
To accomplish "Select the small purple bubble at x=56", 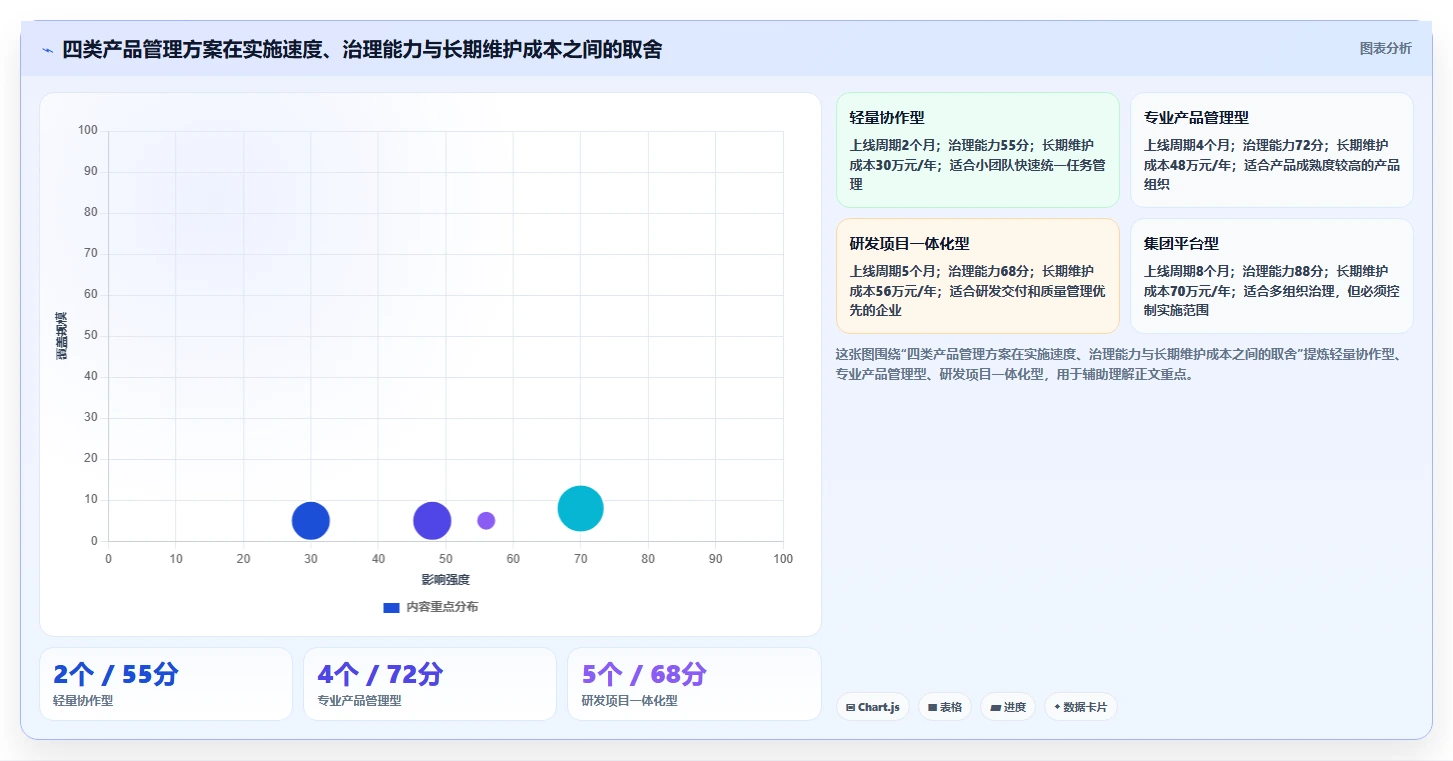I will (x=486, y=520).
